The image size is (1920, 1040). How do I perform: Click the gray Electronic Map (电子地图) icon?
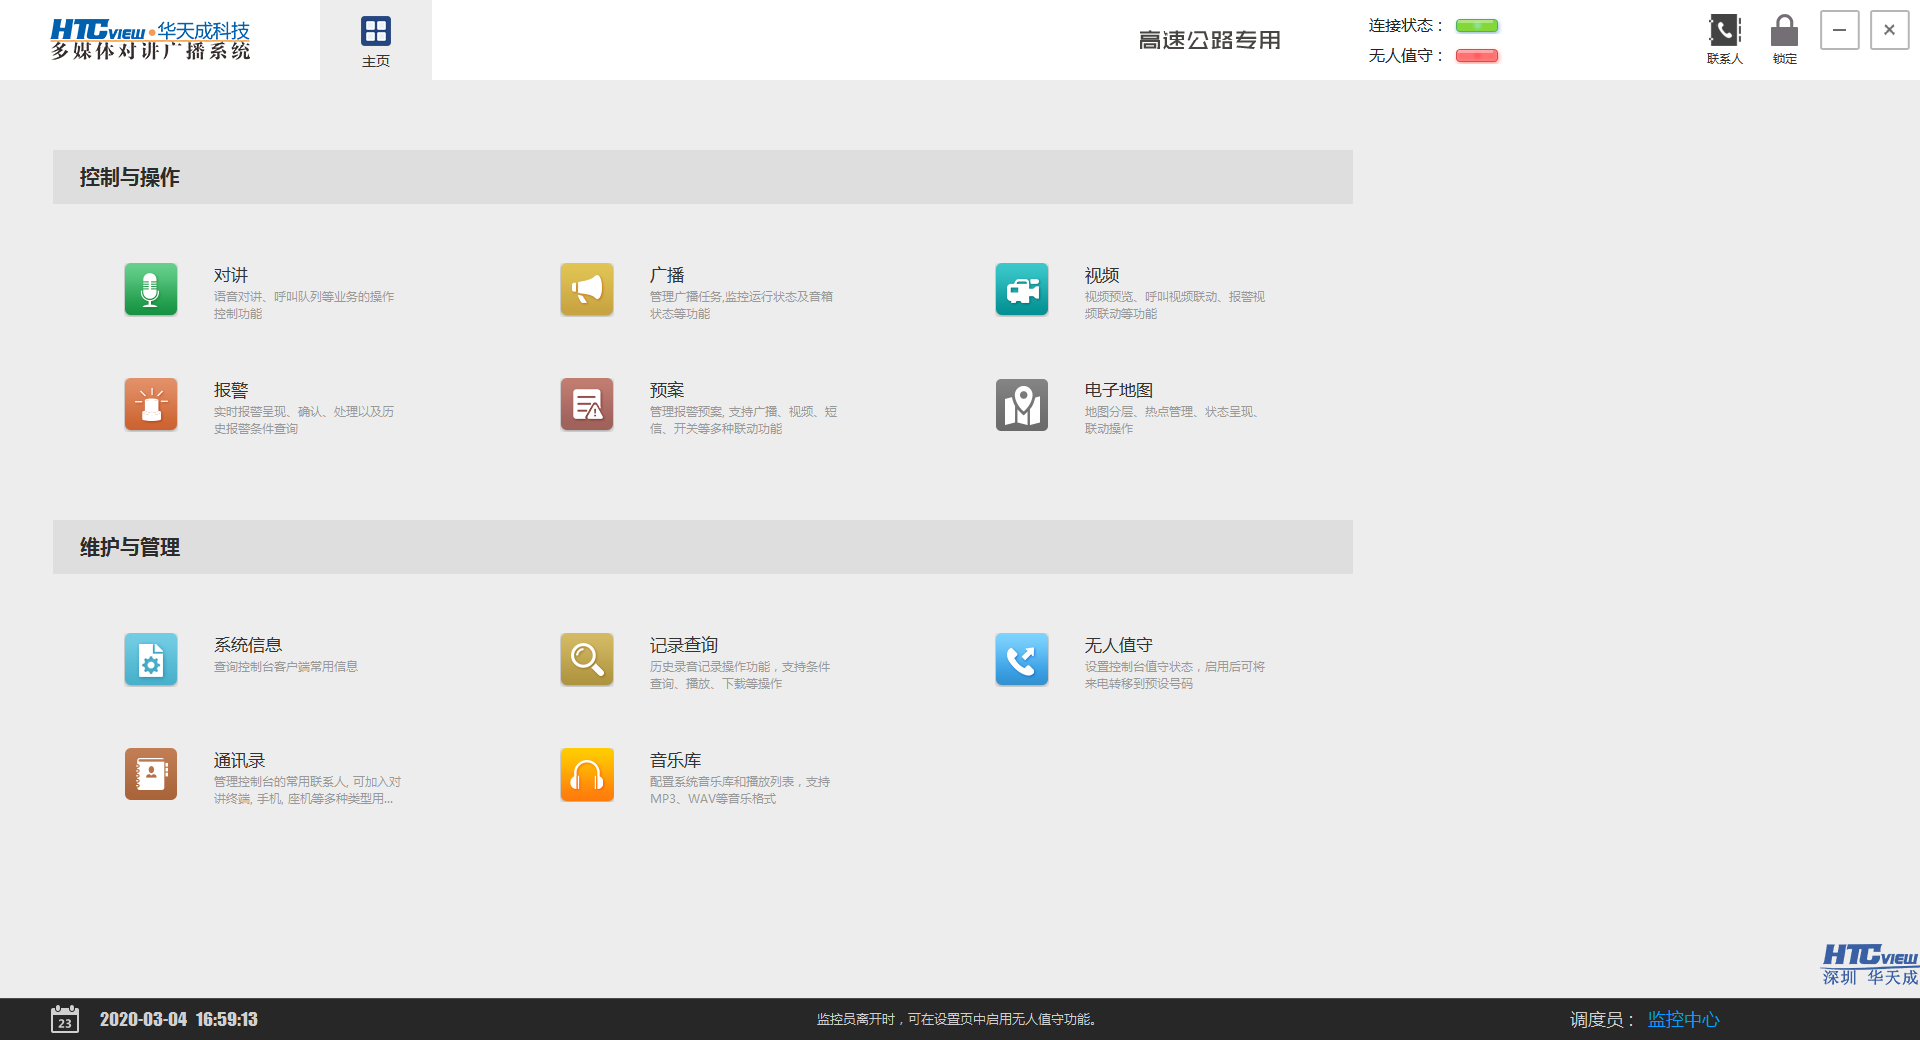point(1022,404)
